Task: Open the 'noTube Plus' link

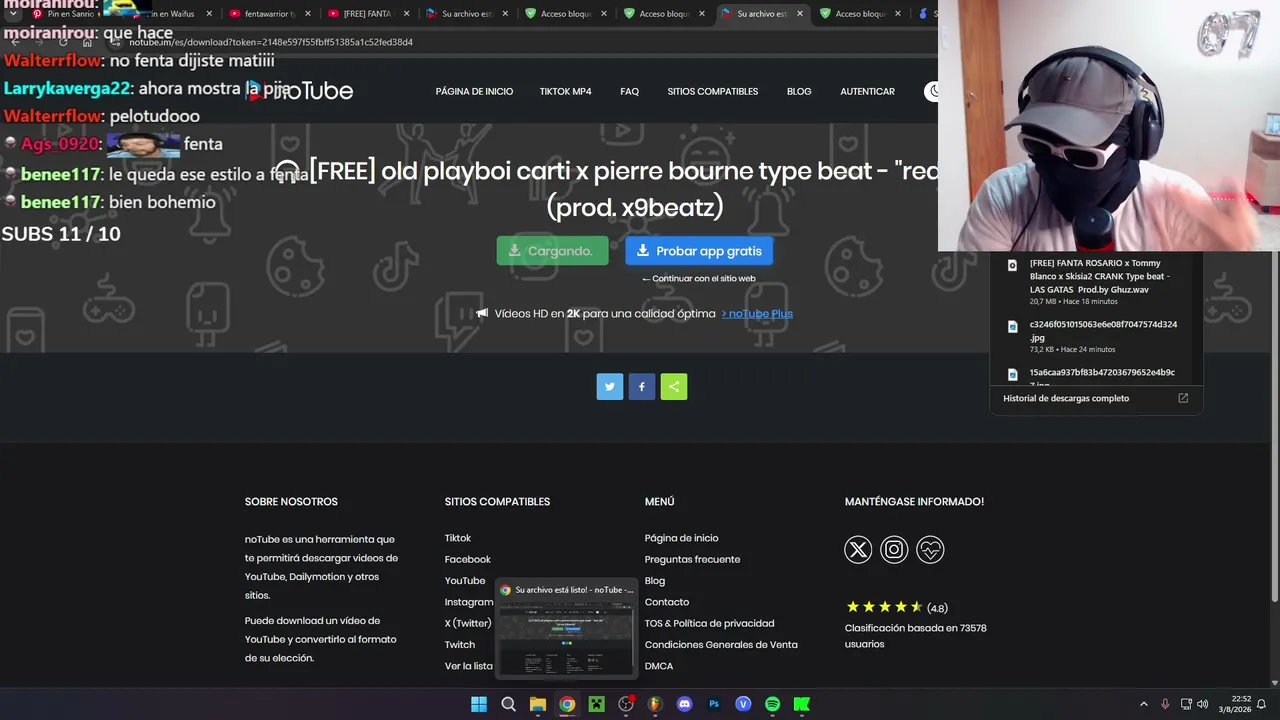Action: click(x=757, y=313)
